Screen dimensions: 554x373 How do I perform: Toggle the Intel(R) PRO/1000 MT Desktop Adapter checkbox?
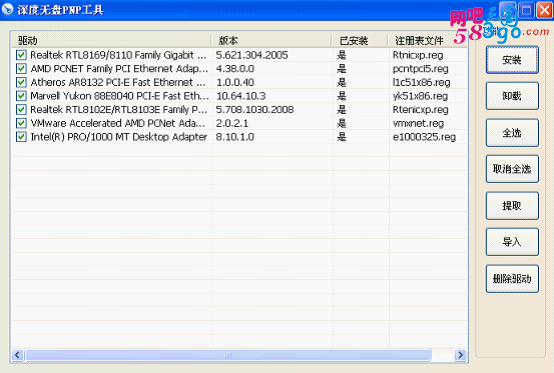[x=21, y=137]
